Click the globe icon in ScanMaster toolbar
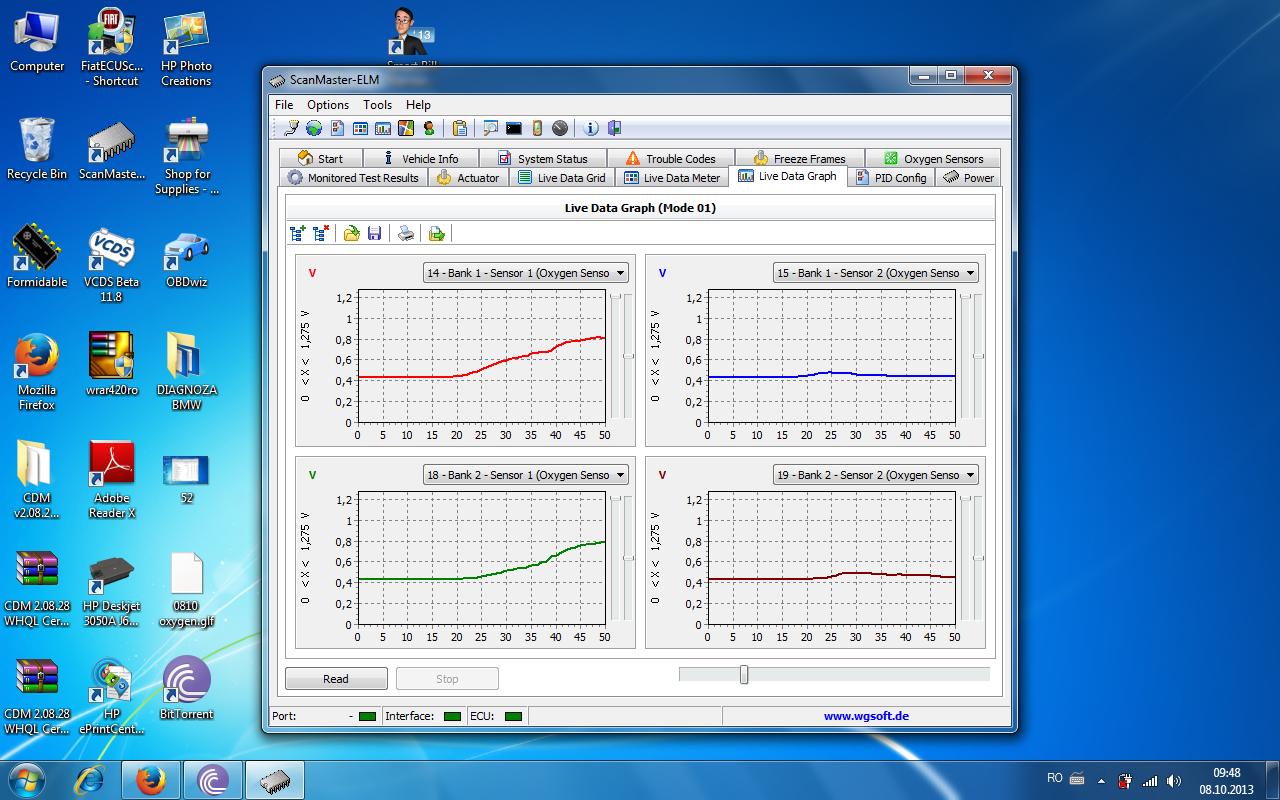The height and width of the screenshot is (800, 1280). [314, 128]
